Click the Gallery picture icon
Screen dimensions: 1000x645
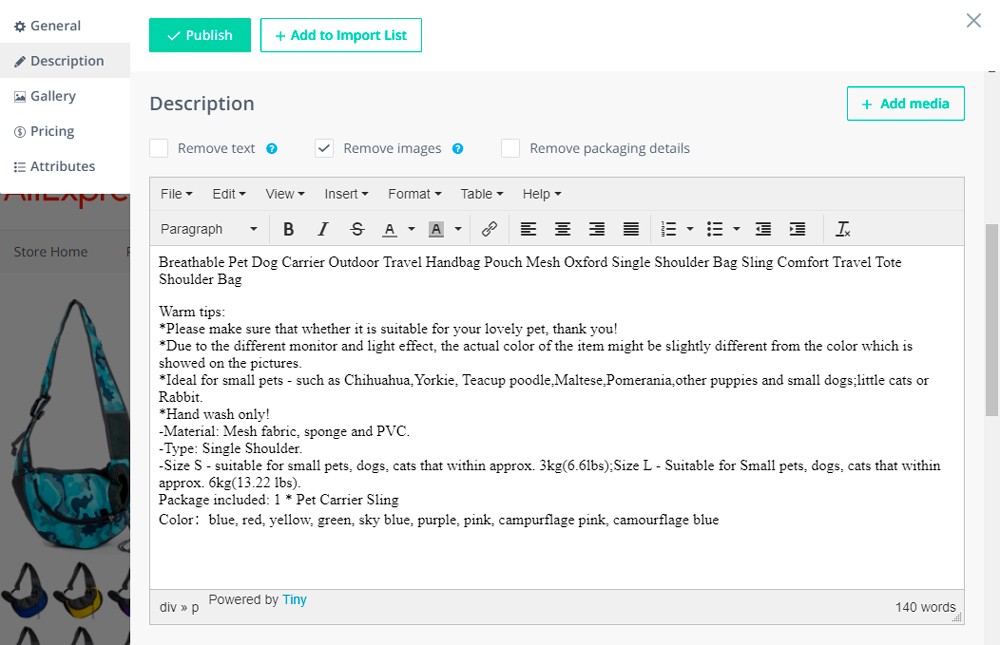[x=20, y=96]
